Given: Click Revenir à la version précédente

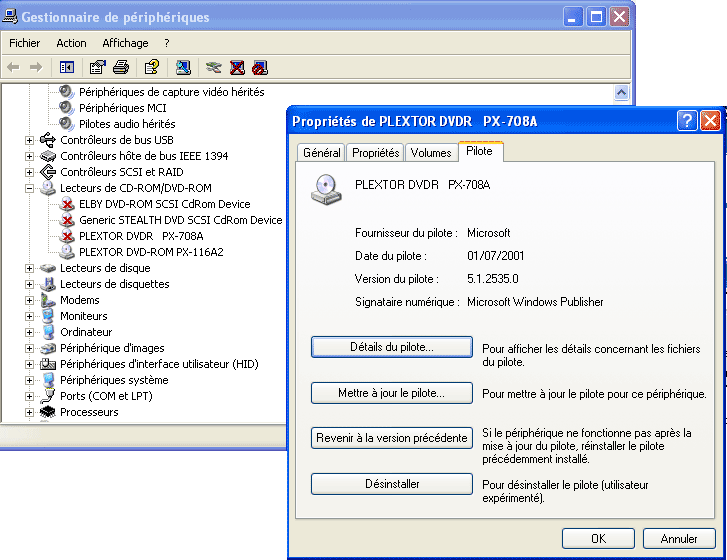Looking at the screenshot, I should [392, 438].
